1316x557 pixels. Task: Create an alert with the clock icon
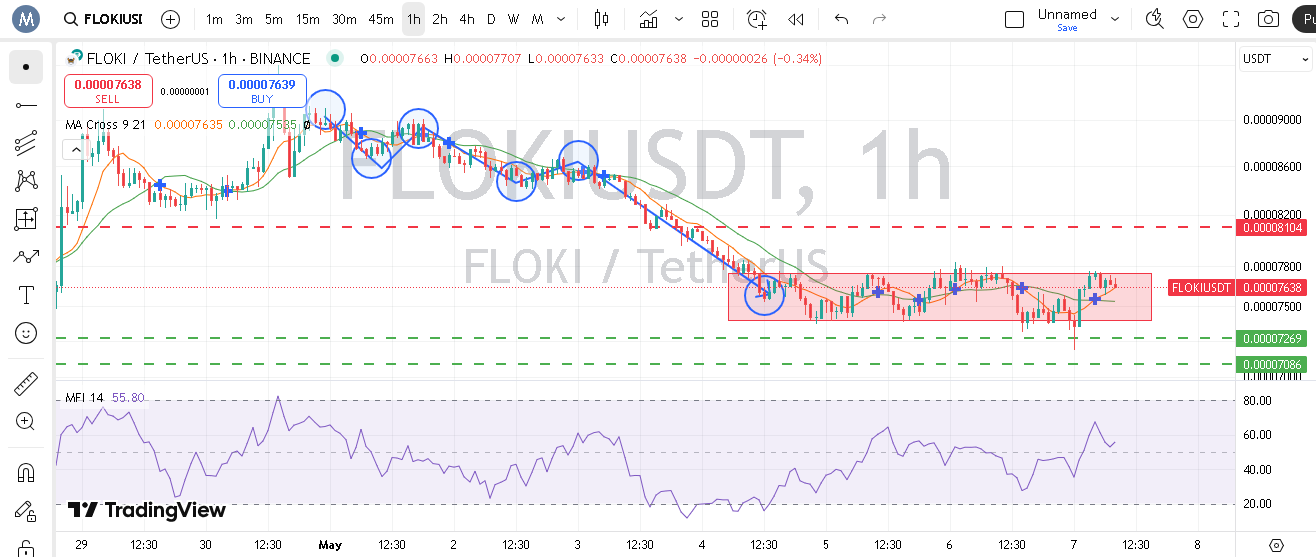point(757,19)
